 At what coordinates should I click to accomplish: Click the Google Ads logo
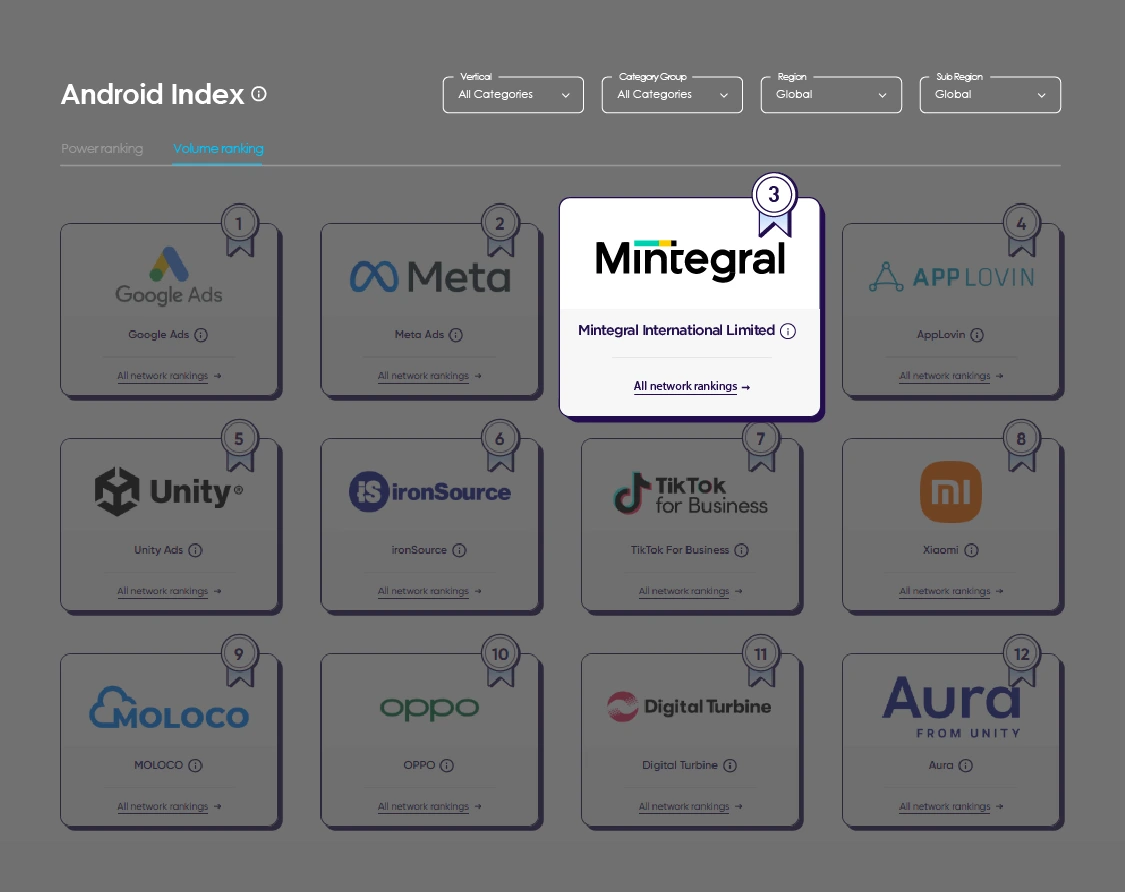coord(169,276)
